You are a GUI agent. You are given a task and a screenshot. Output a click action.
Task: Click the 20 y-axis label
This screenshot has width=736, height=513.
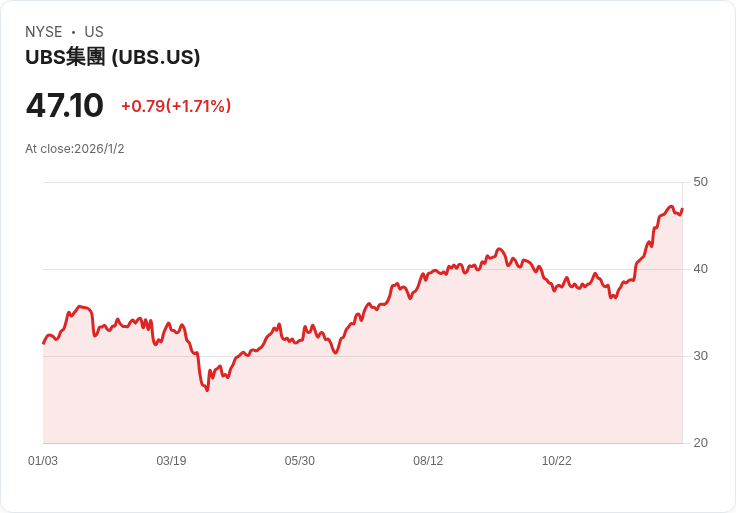coord(701,443)
